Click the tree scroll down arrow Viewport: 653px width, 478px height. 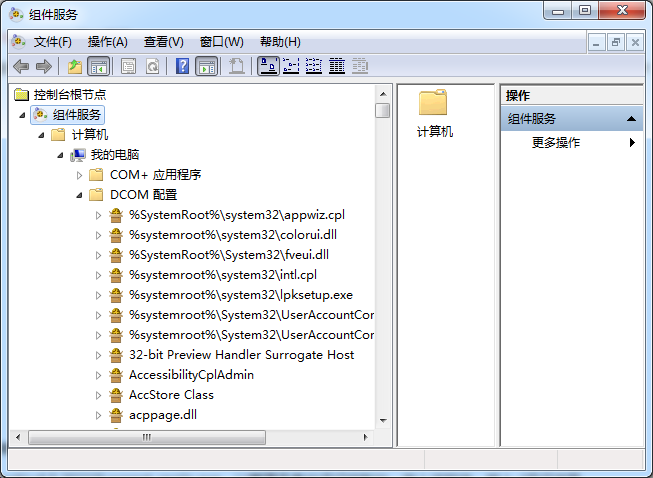point(383,421)
